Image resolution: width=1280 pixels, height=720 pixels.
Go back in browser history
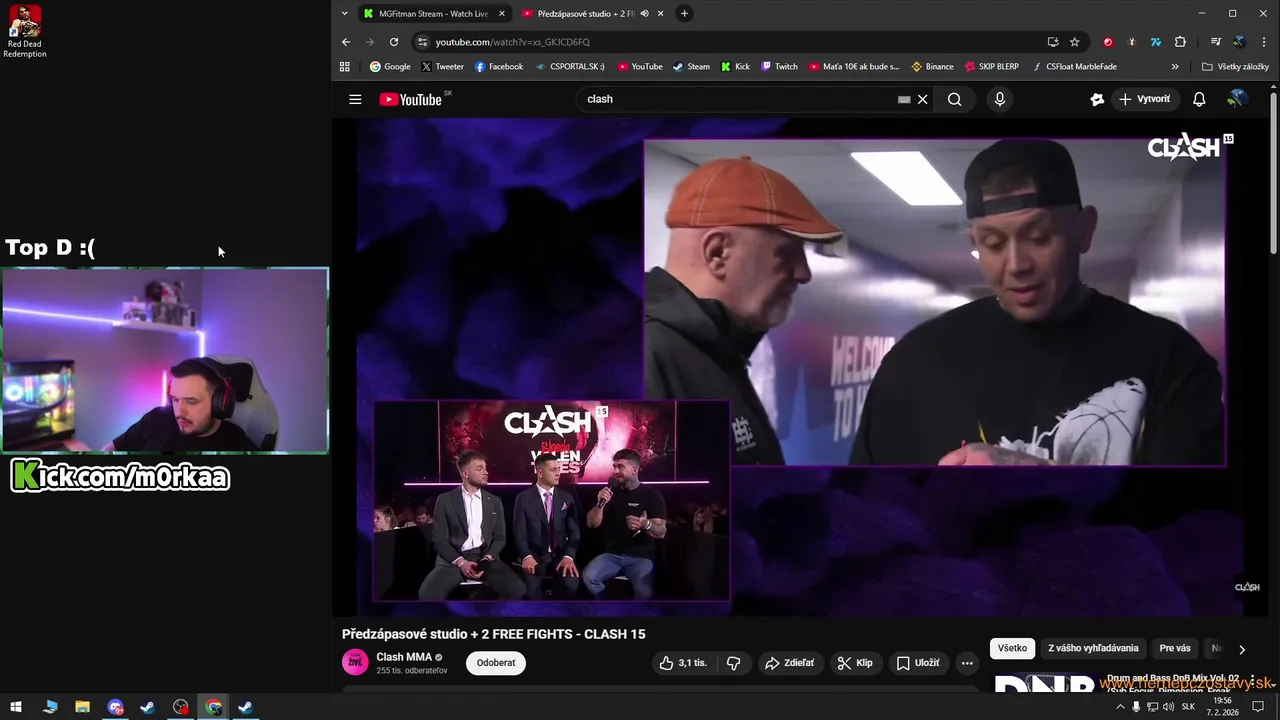tap(346, 42)
